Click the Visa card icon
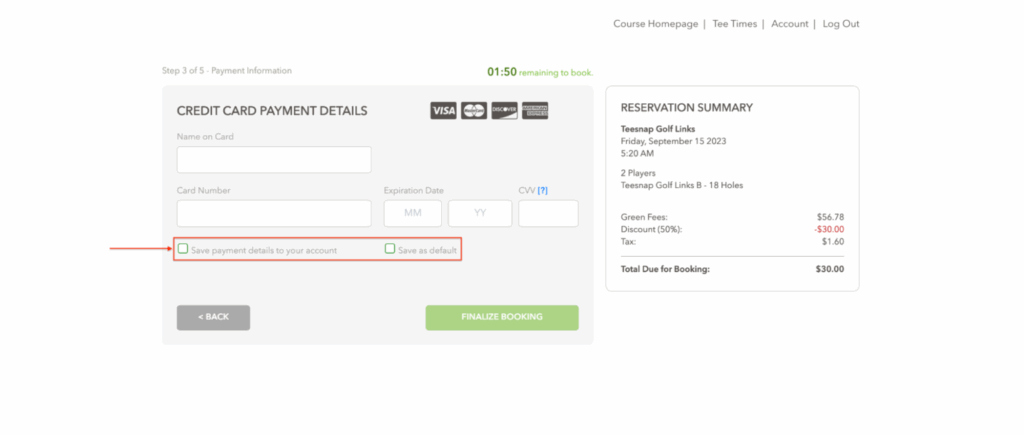 tap(444, 111)
